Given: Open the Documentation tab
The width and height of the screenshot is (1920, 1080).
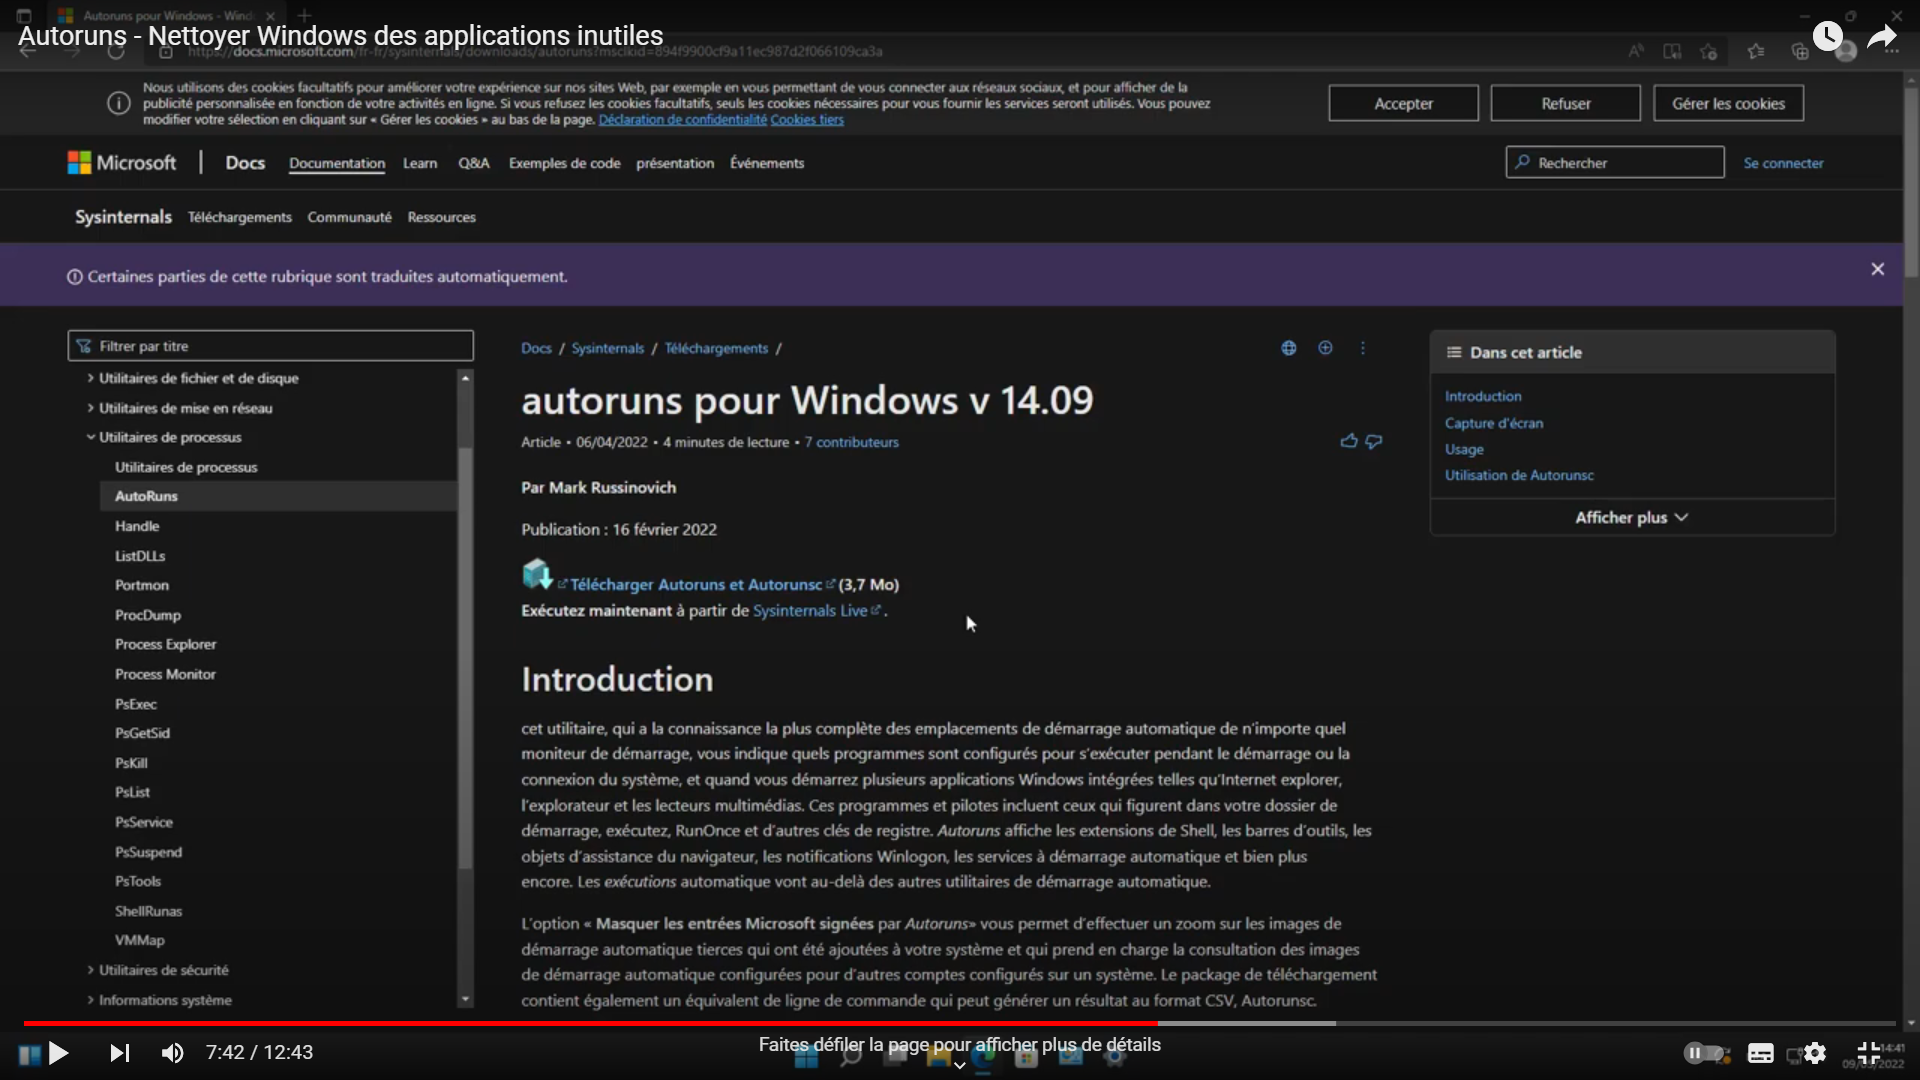Looking at the screenshot, I should pos(336,163).
